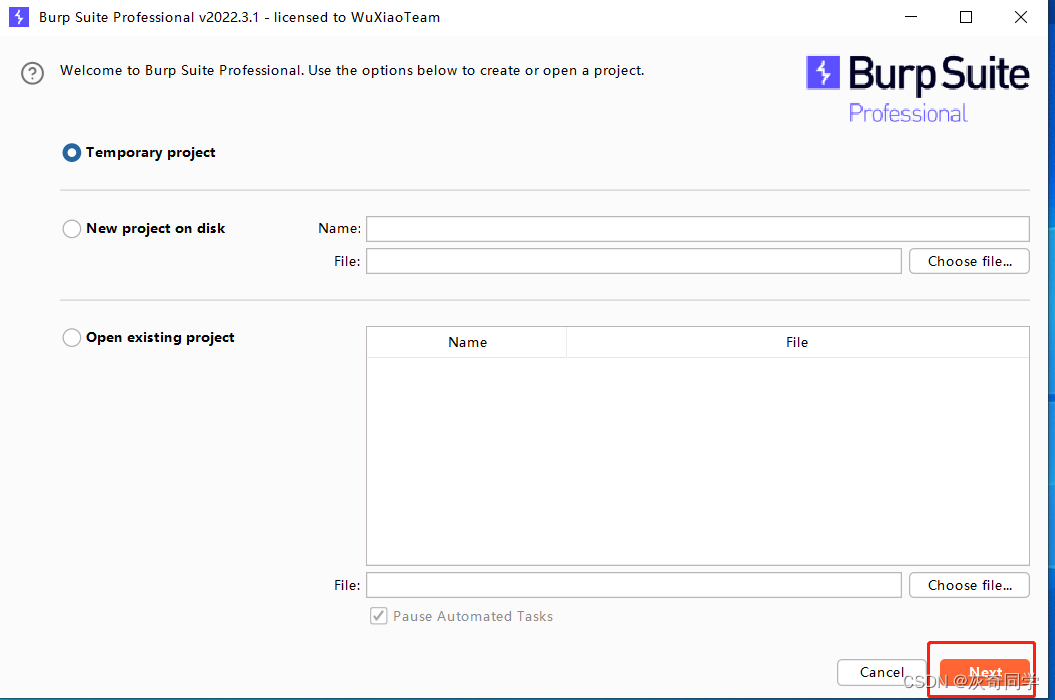
Task: Click the Burp Suite title bar icon
Action: (19, 17)
